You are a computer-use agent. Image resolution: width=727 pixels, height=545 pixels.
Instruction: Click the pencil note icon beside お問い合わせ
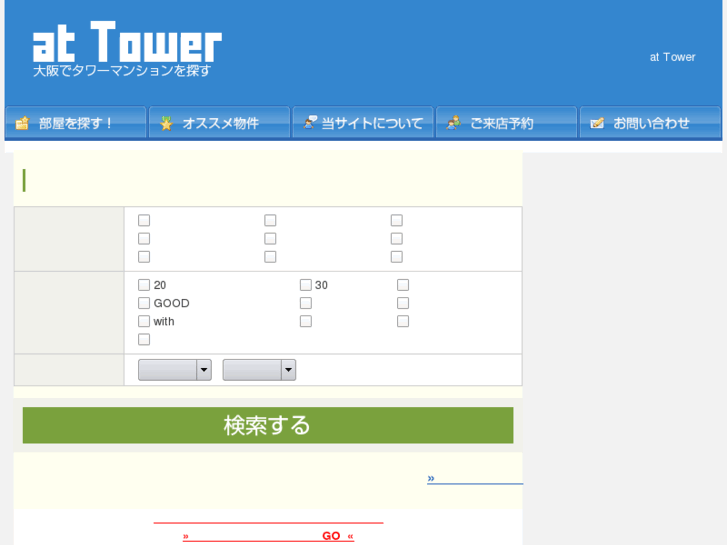pyautogui.click(x=597, y=123)
